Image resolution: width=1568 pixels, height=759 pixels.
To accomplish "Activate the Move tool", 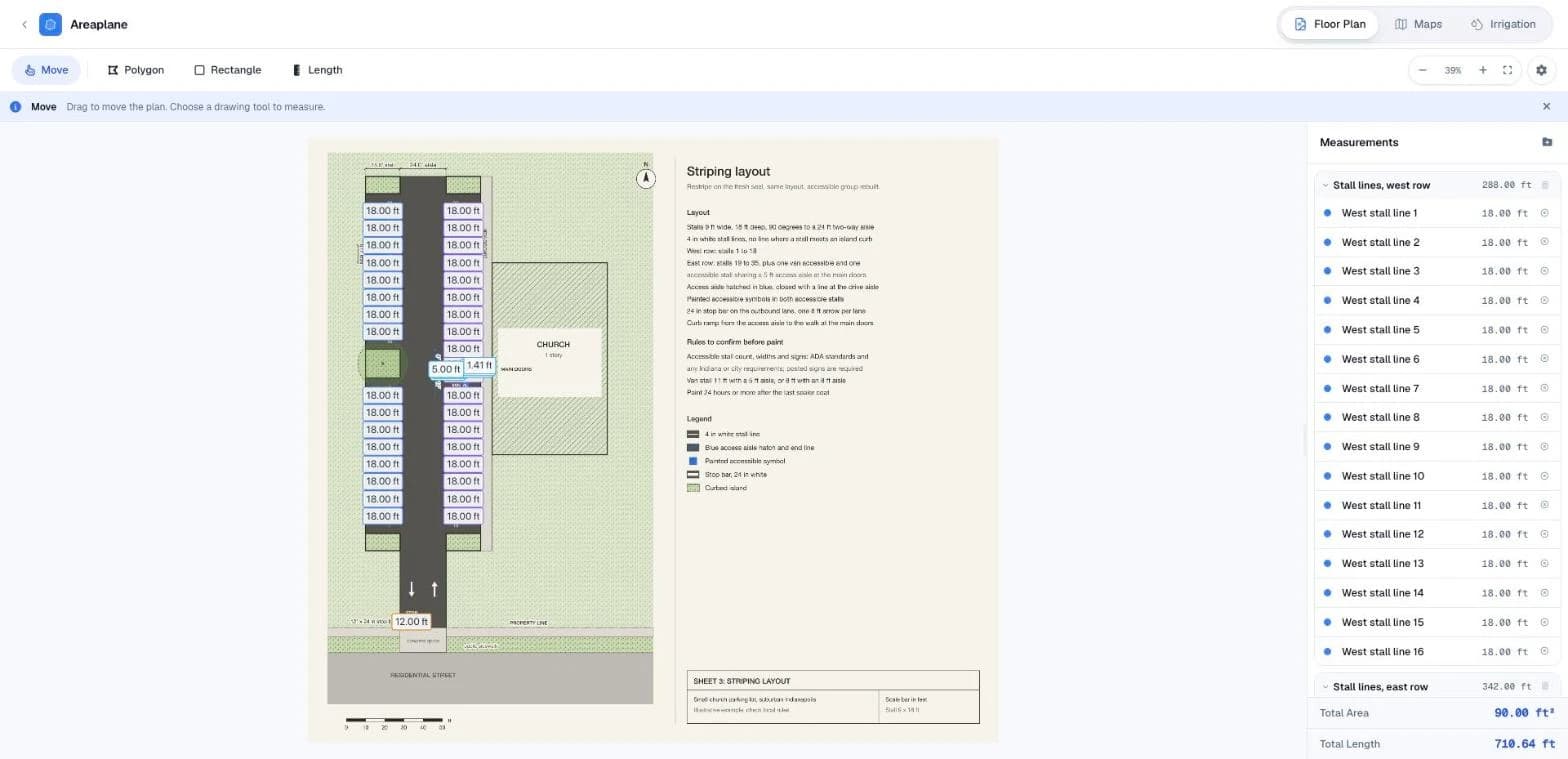I will tap(47, 70).
